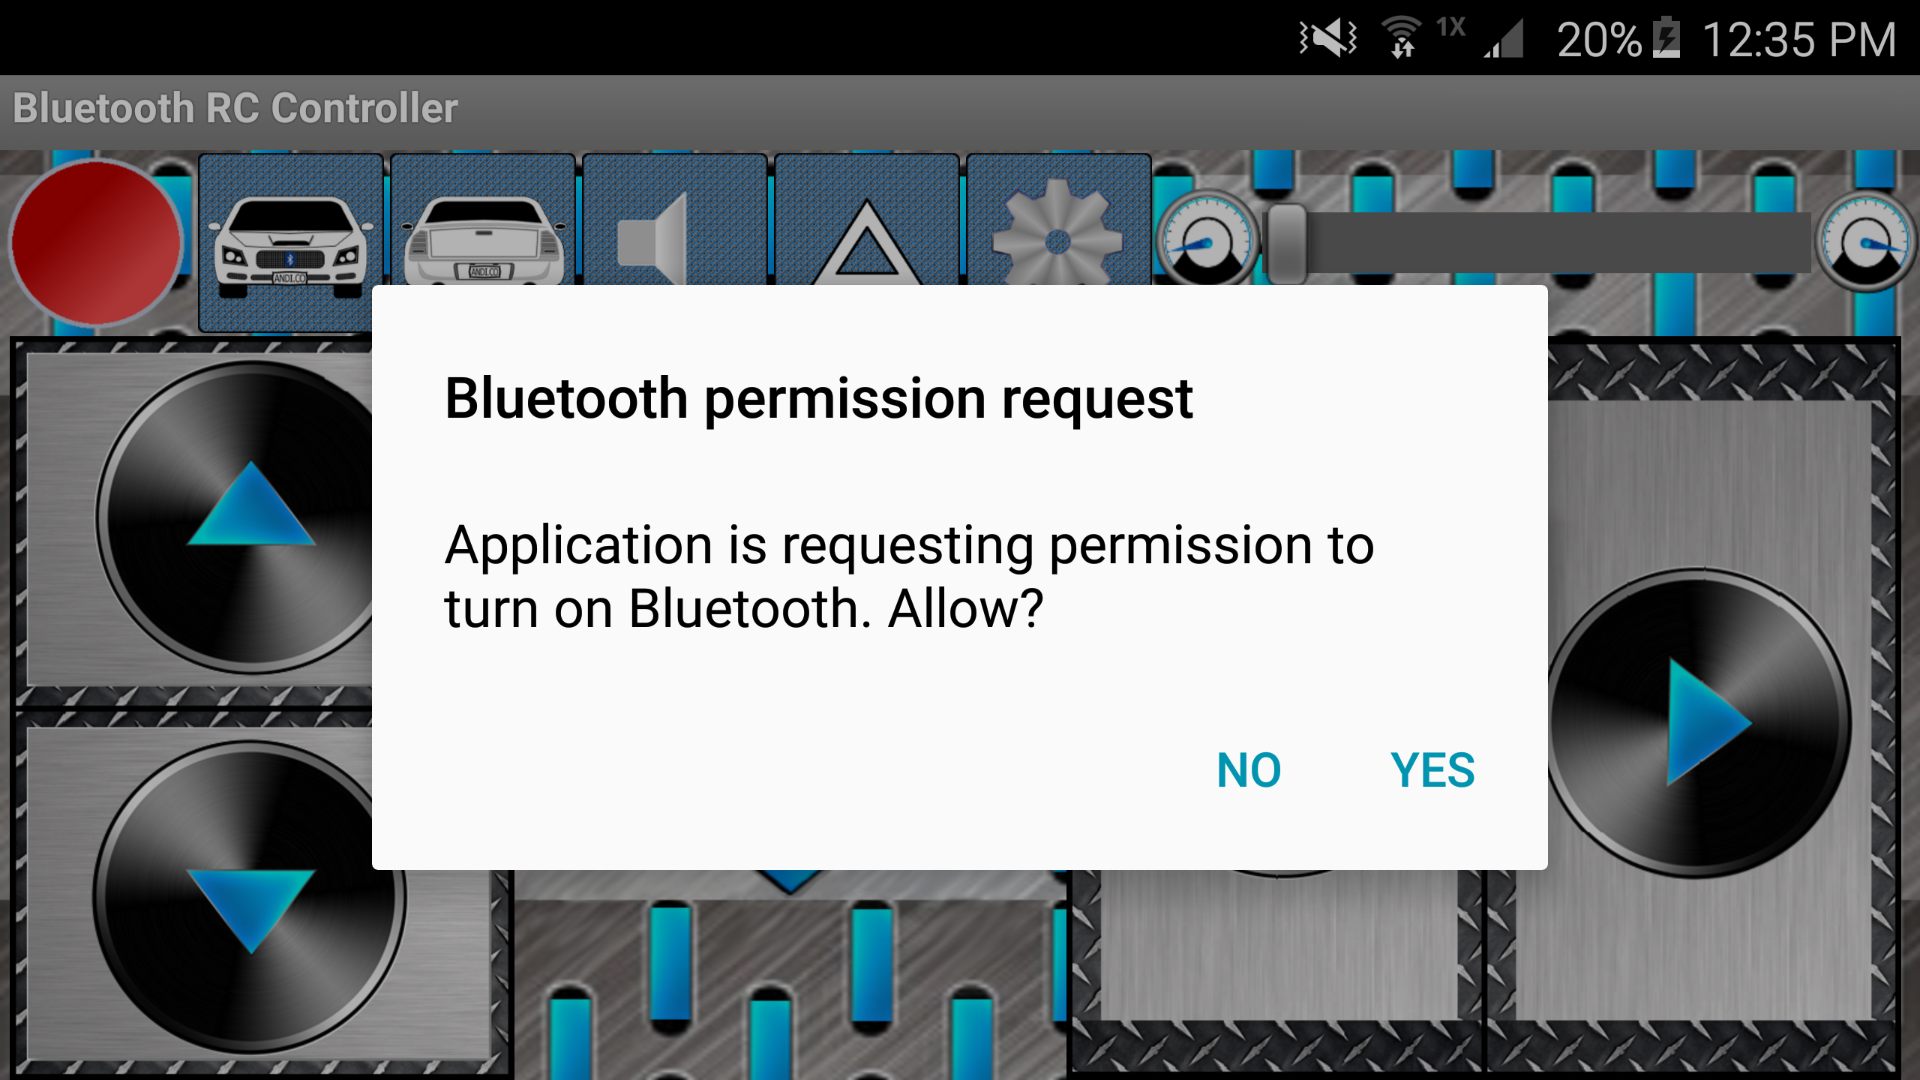Tap the horn speaker icon

(x=675, y=220)
